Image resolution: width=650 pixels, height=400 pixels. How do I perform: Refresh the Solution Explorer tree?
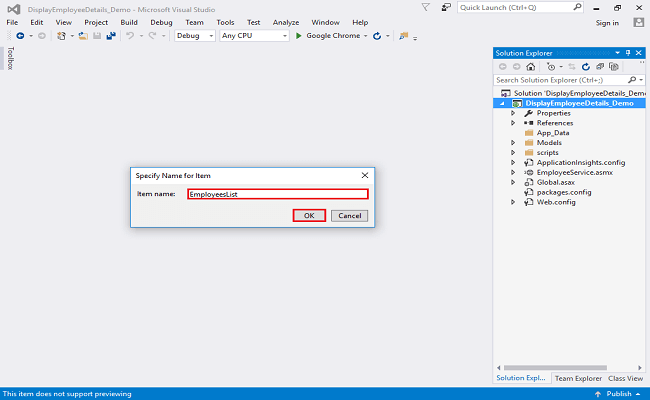[x=586, y=67]
